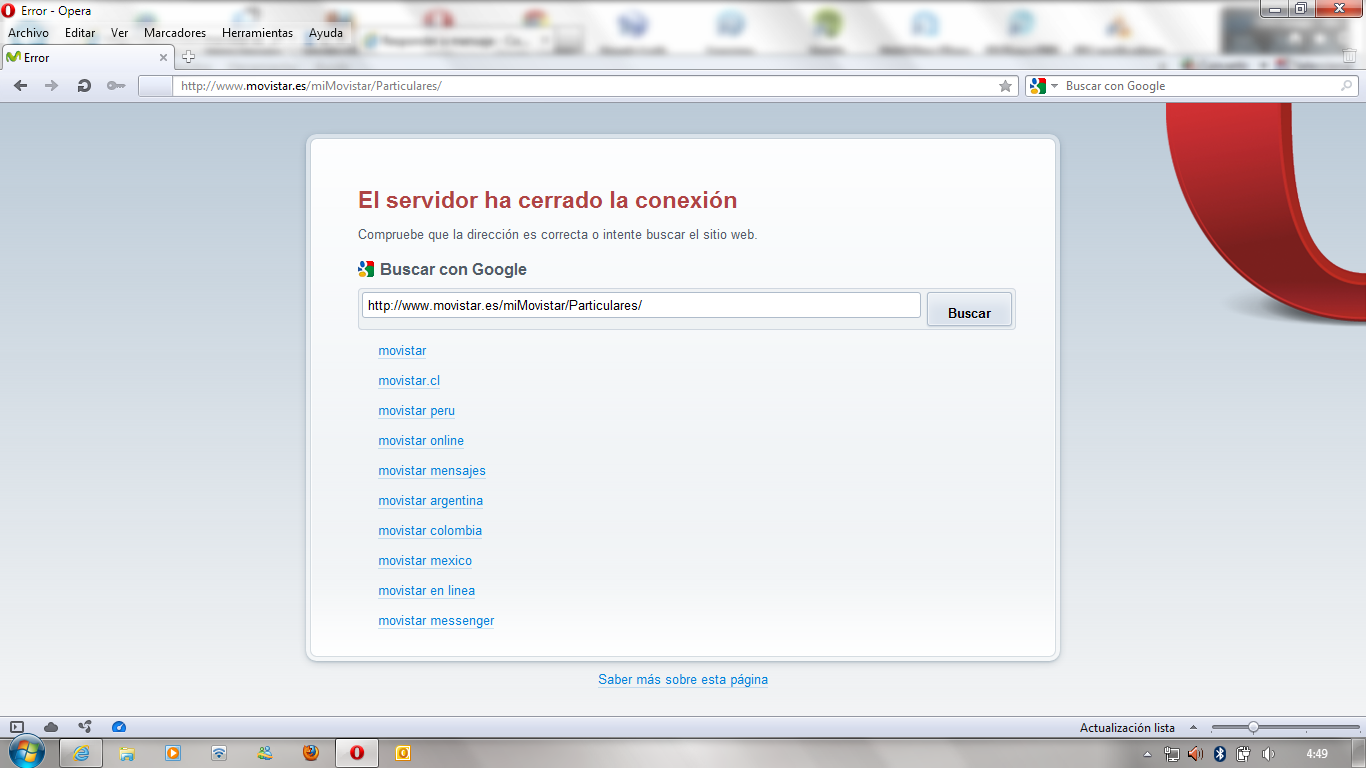This screenshot has width=1366, height=768.
Task: Launch Firefox from the taskbar
Action: (x=311, y=753)
